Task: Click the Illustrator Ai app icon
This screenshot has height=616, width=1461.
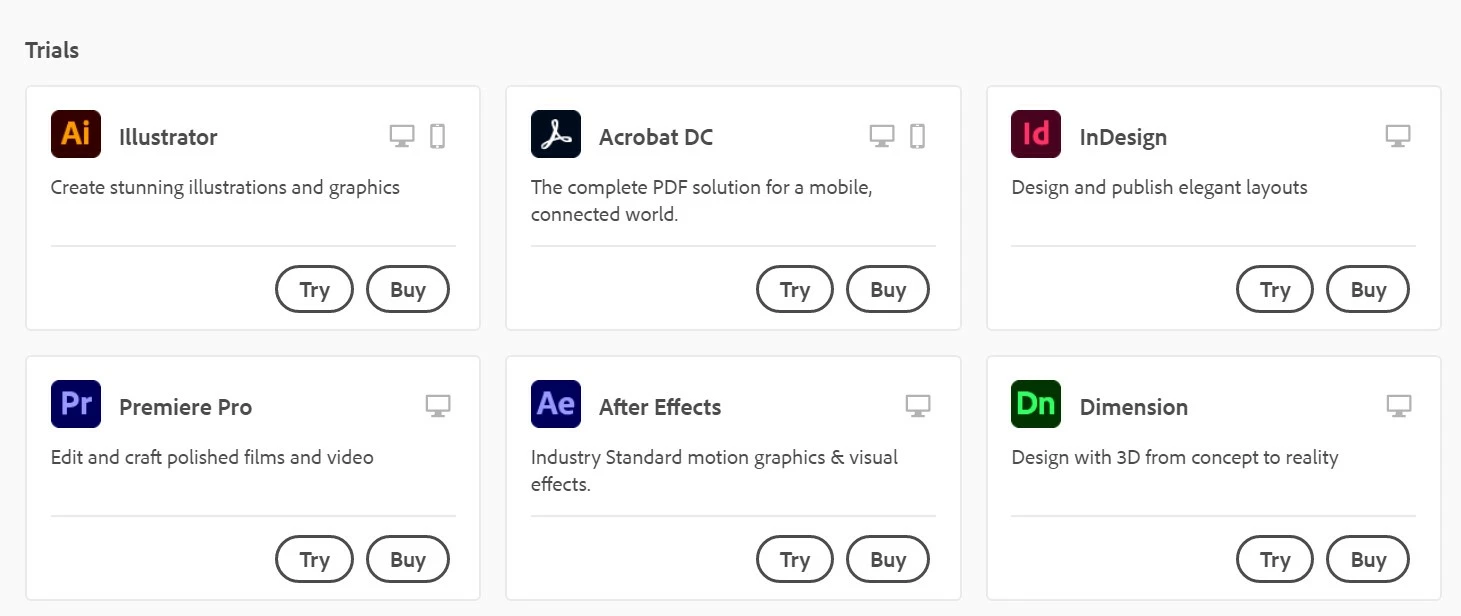Action: (76, 134)
